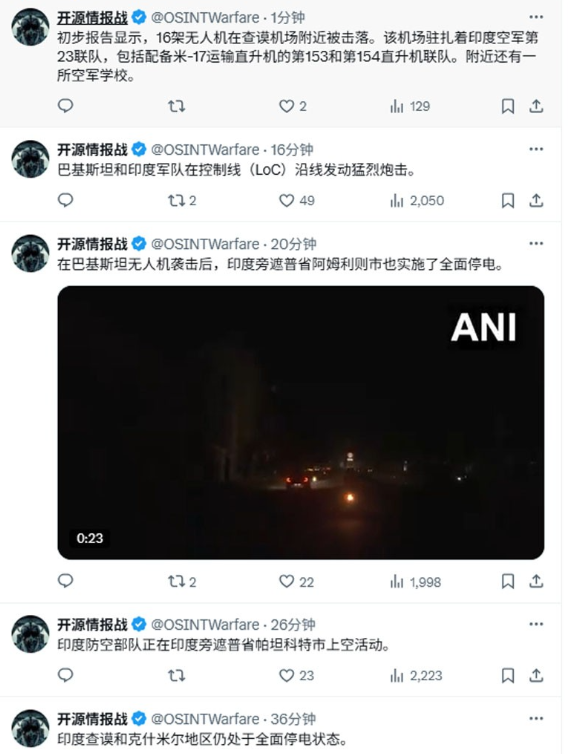The width and height of the screenshot is (572, 754).
Task: Play the ANI blackout video
Action: coord(301,423)
